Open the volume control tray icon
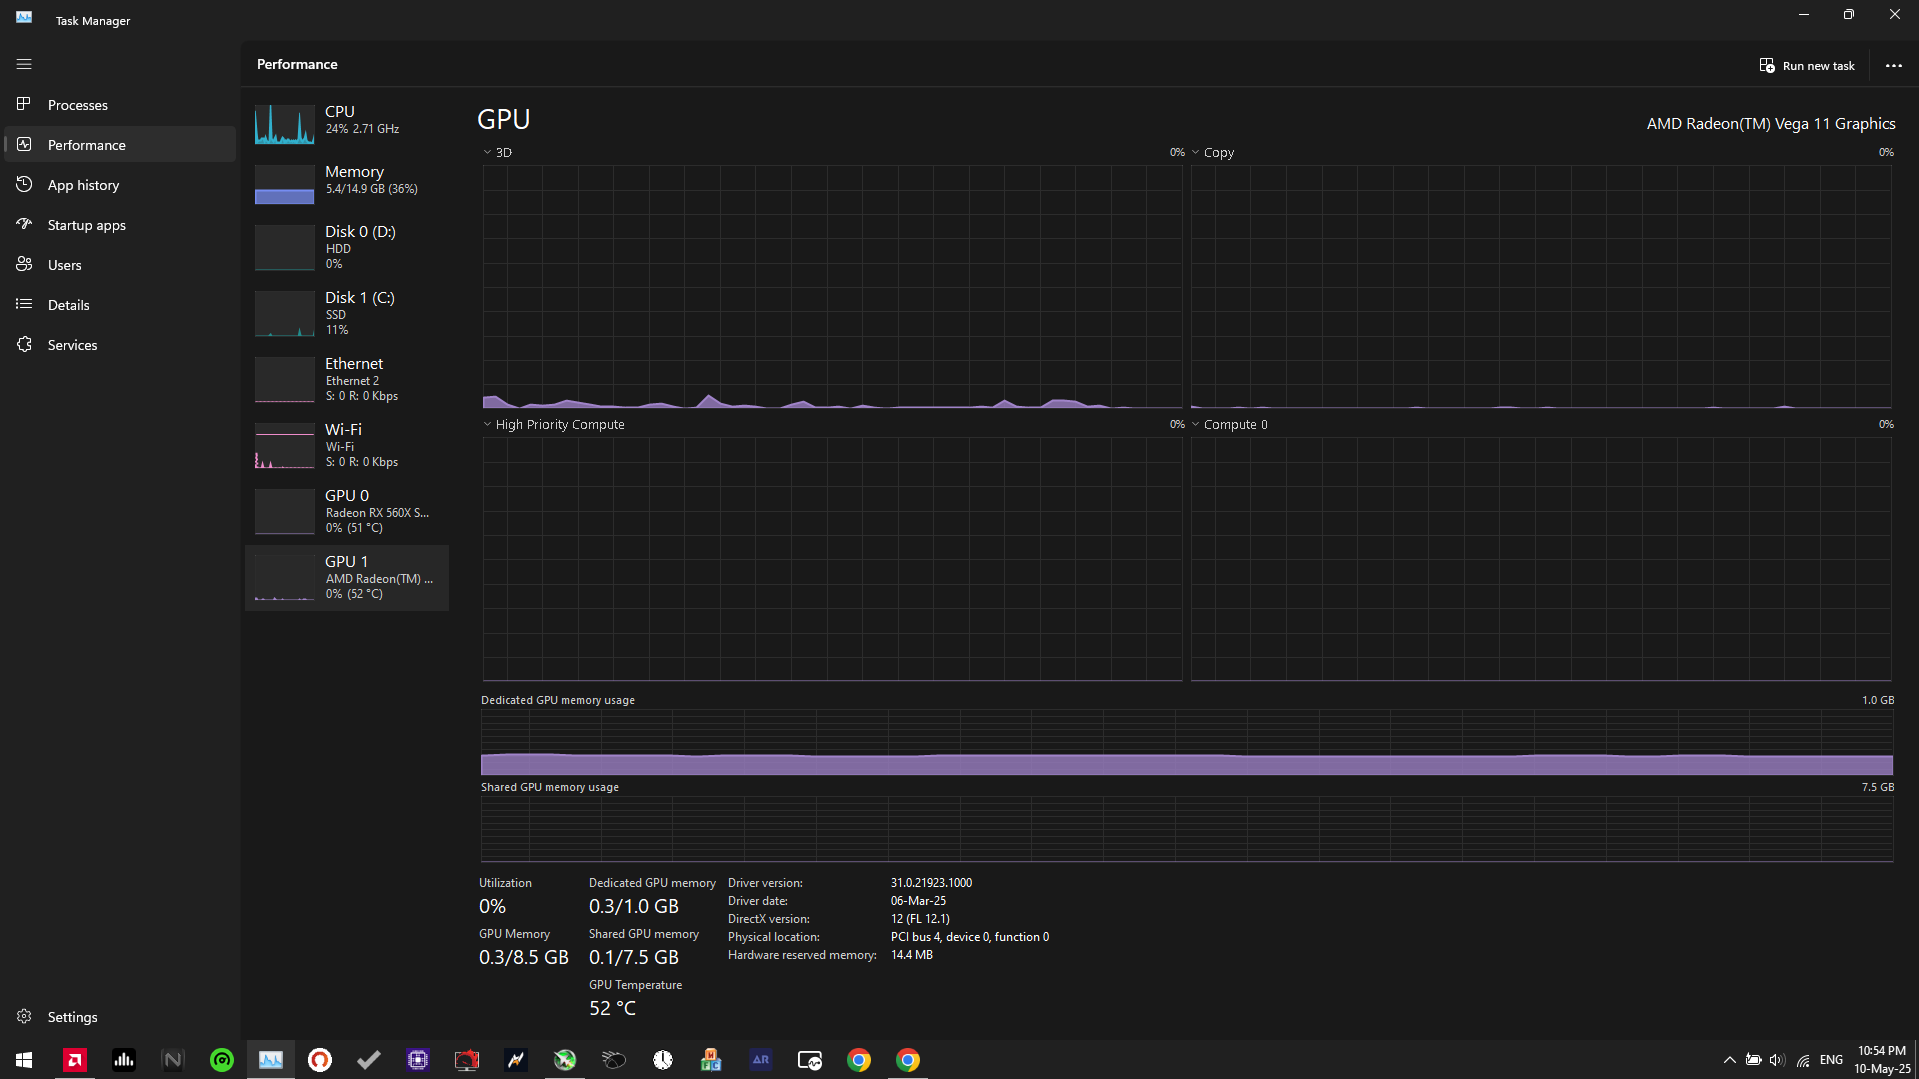The image size is (1919, 1079). click(x=1777, y=1060)
